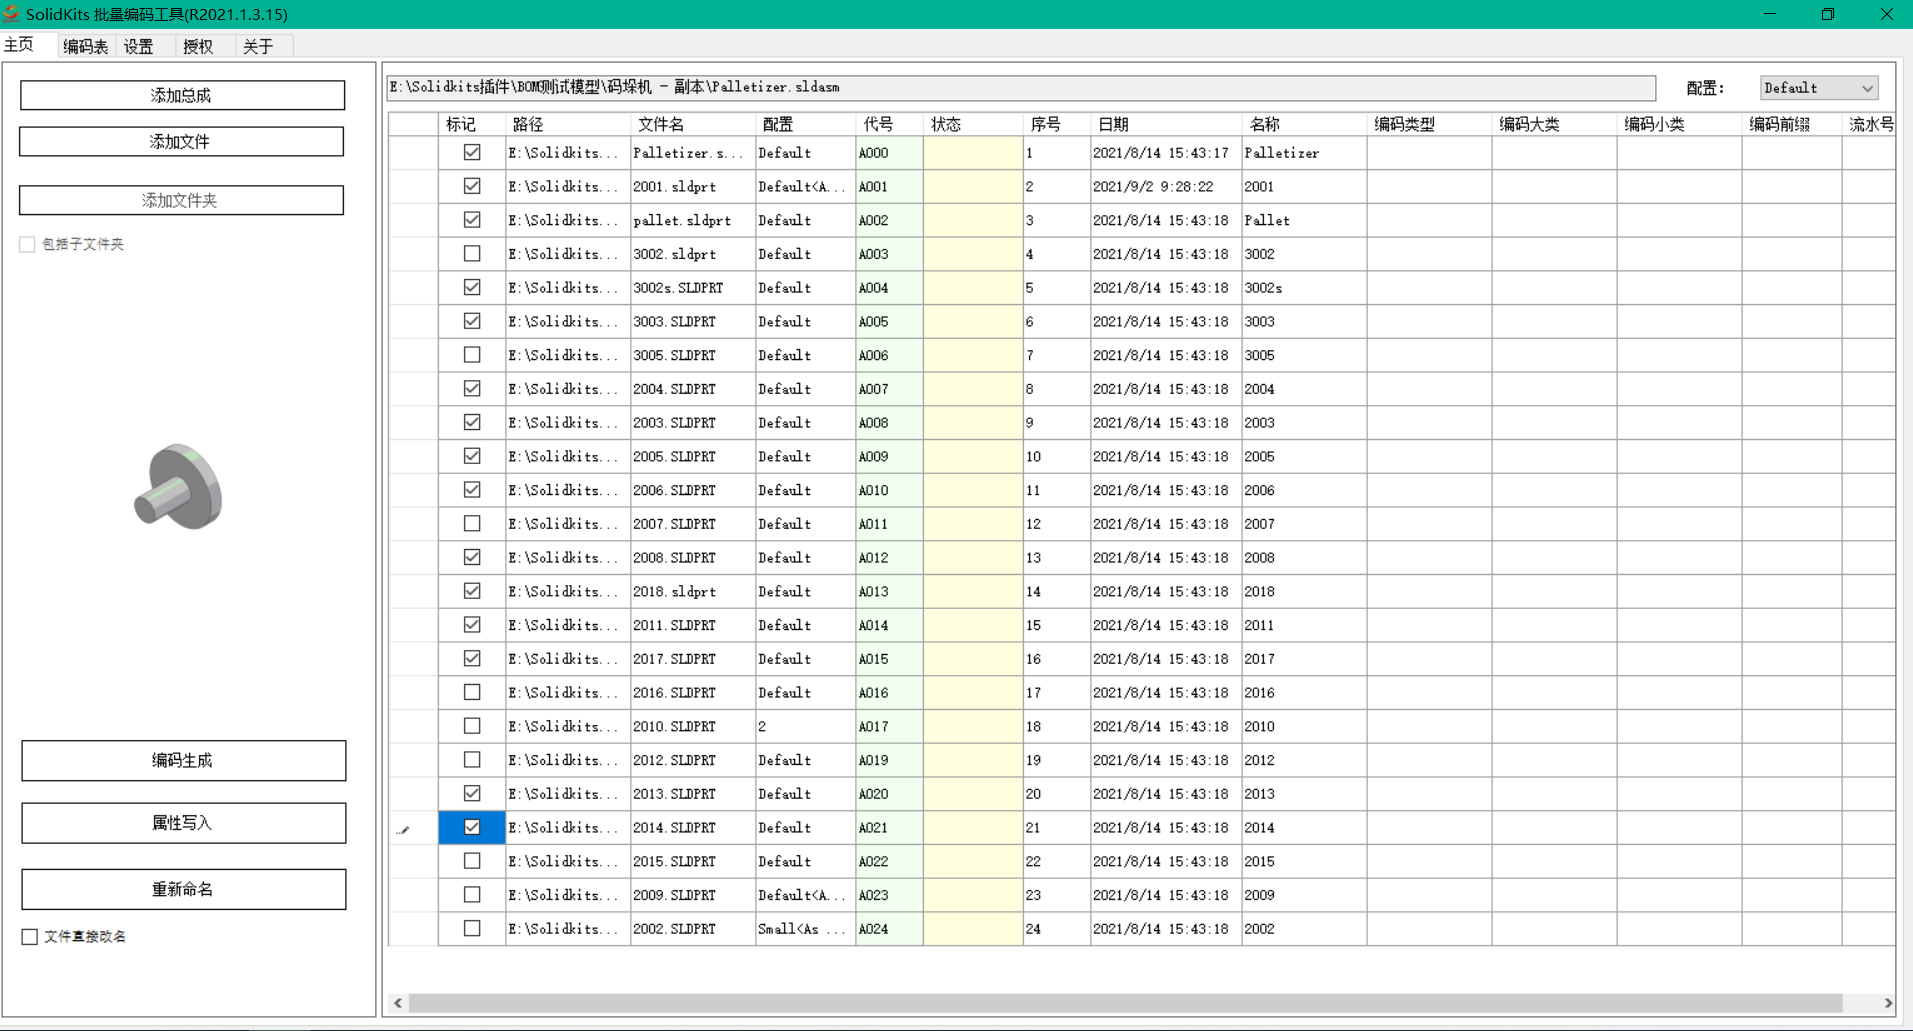The width and height of the screenshot is (1913, 1031).
Task: Toggle the 包括子文件夹 checkbox
Action: coord(28,245)
